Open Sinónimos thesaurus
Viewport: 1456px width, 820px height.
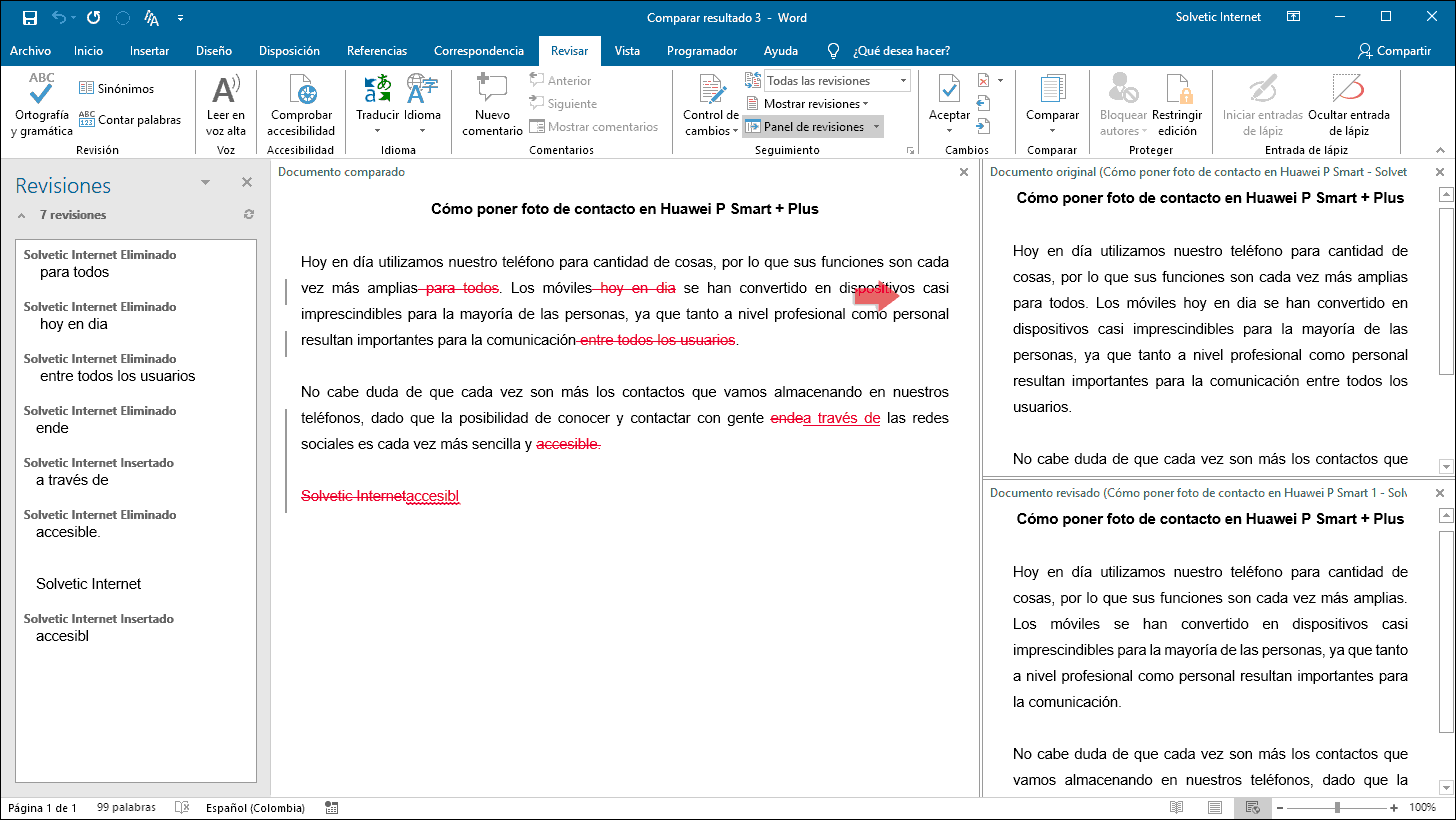(x=116, y=89)
